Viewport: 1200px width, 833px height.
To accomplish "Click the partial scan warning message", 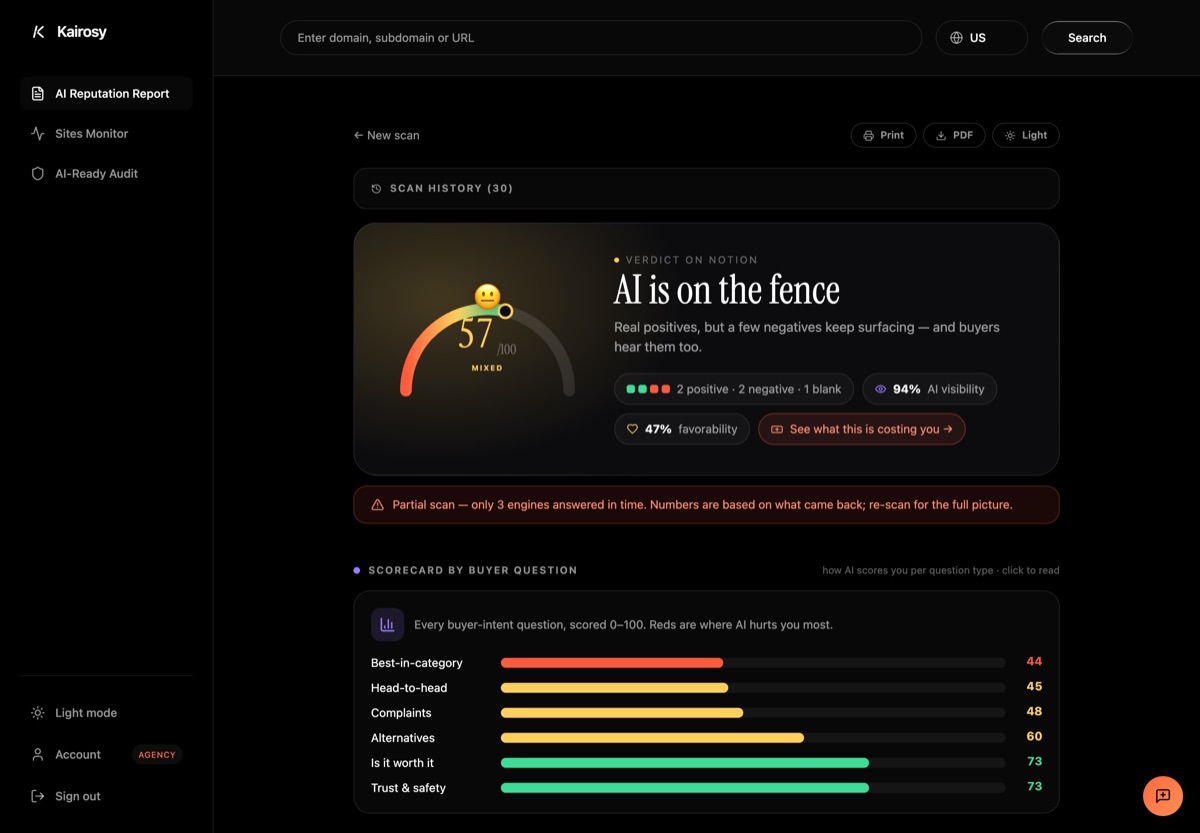I will pyautogui.click(x=702, y=505).
